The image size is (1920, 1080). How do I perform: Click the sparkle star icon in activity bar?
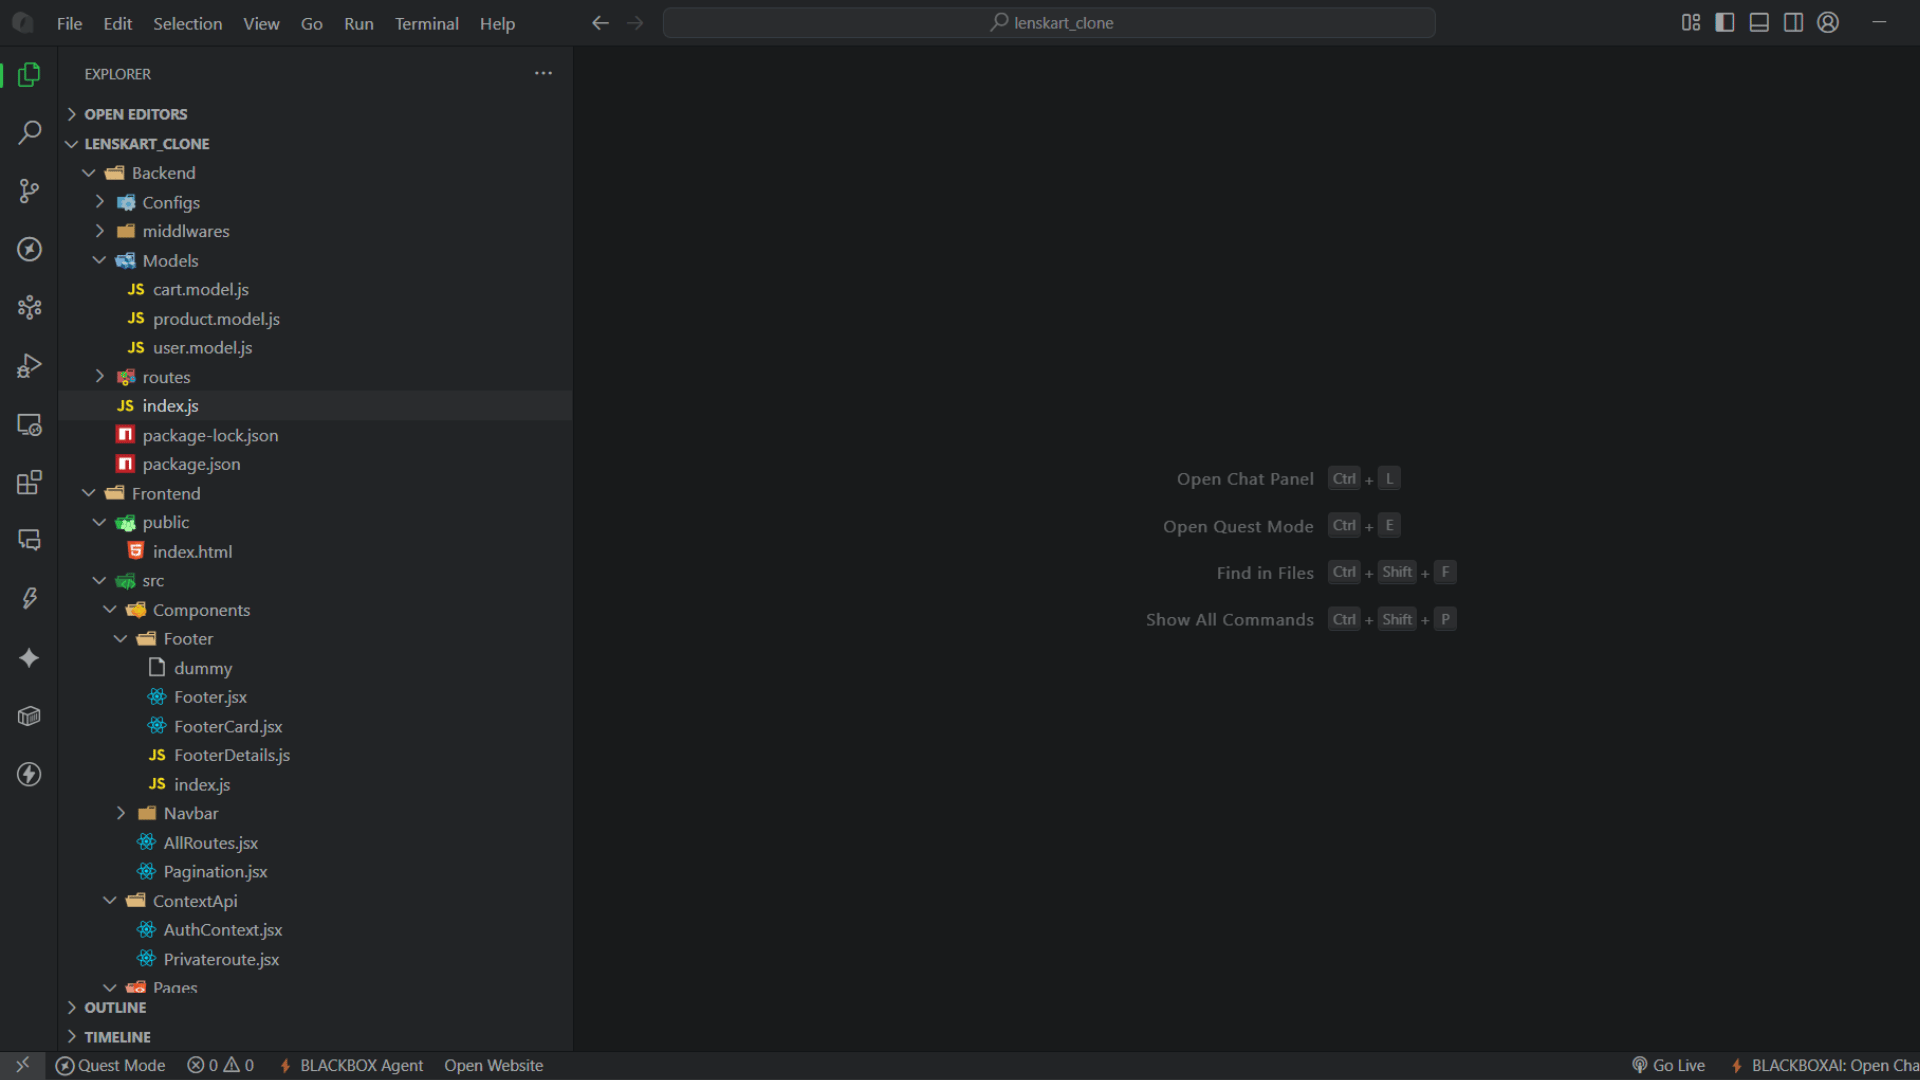[x=29, y=658]
